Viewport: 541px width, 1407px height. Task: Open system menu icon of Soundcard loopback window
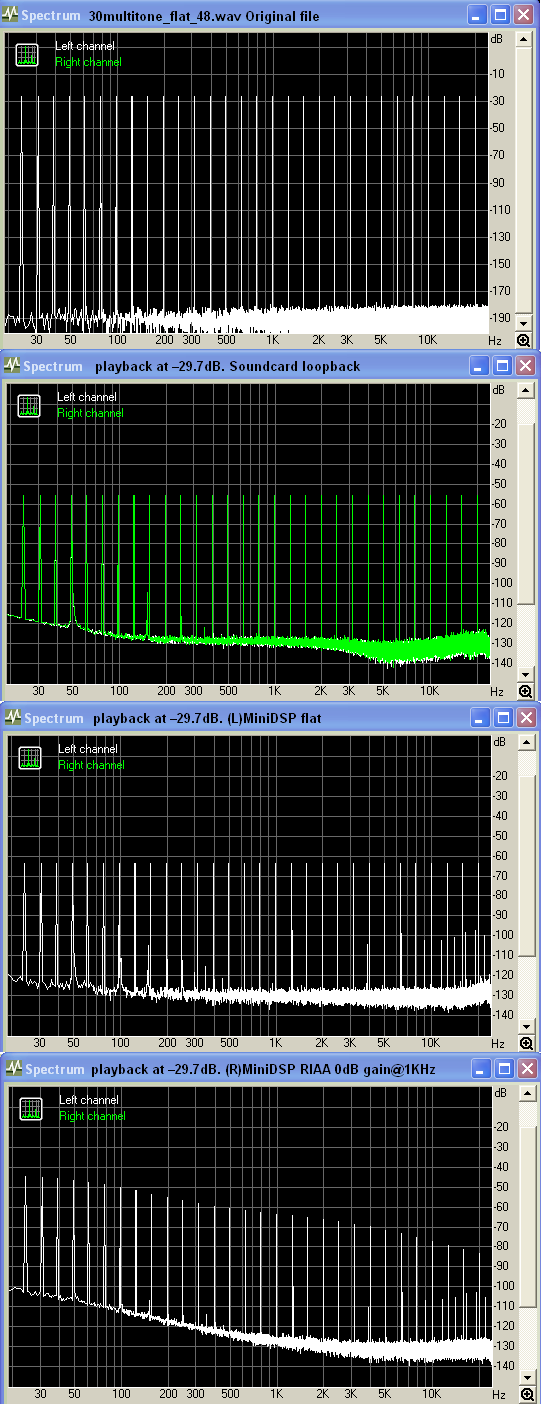pyautogui.click(x=12, y=366)
